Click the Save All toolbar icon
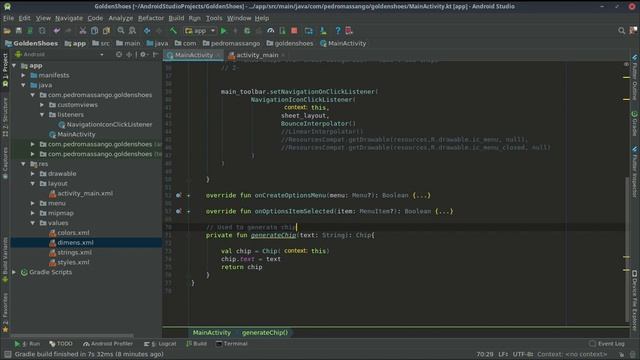Image resolution: width=640 pixels, height=360 pixels. coord(19,31)
